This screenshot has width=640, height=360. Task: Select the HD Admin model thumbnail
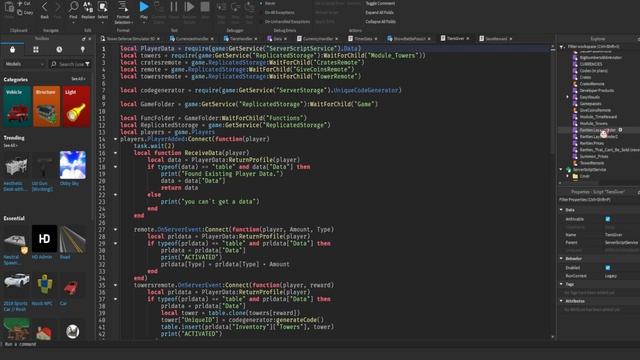(44, 239)
